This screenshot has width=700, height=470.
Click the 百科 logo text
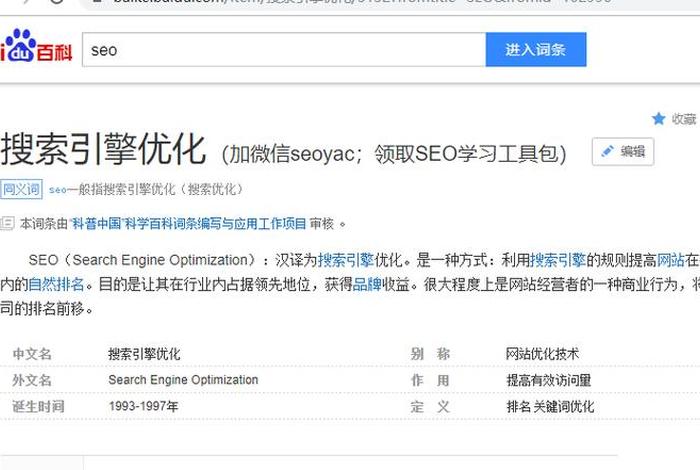[54, 53]
